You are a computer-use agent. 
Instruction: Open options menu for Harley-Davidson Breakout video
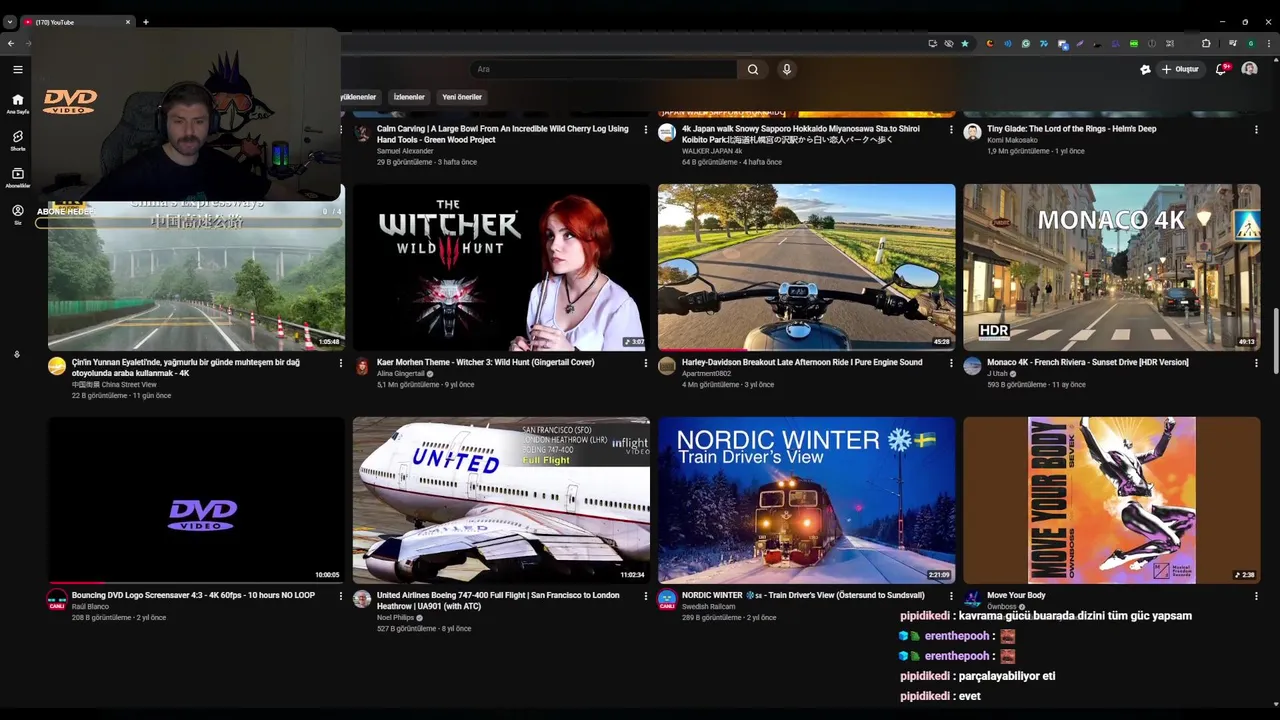pyautogui.click(x=951, y=363)
